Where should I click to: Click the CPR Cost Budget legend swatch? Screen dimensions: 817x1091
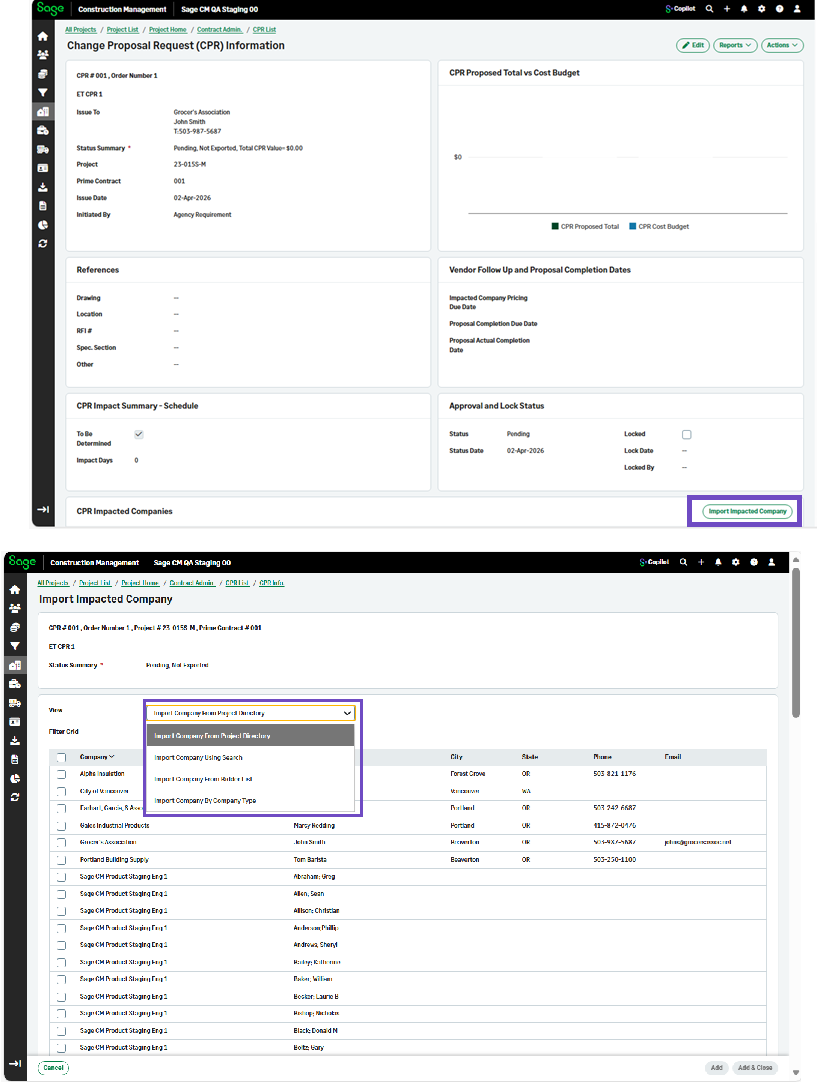[x=632, y=227]
